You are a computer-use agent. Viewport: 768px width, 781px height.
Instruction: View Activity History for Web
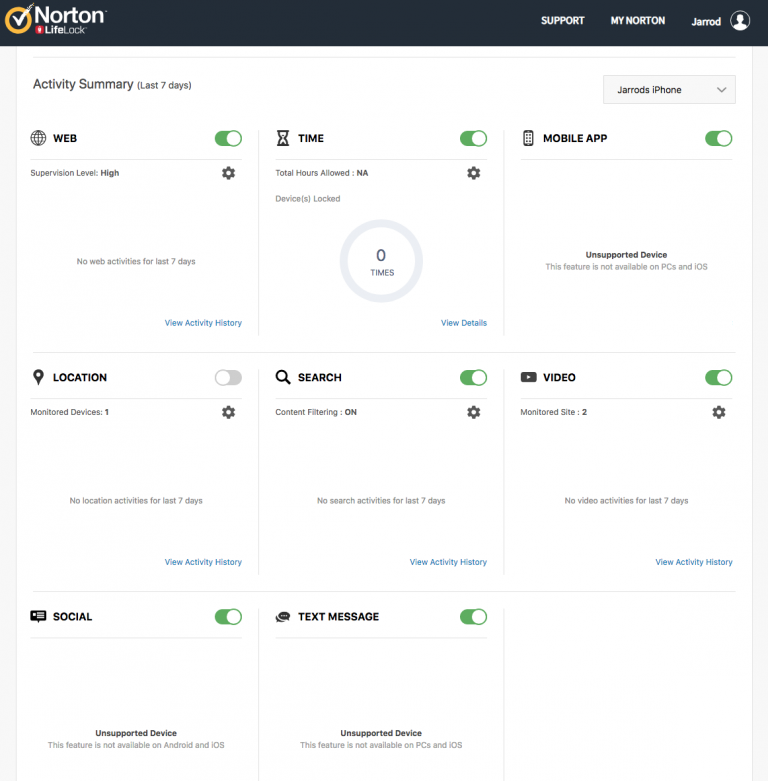(x=203, y=323)
